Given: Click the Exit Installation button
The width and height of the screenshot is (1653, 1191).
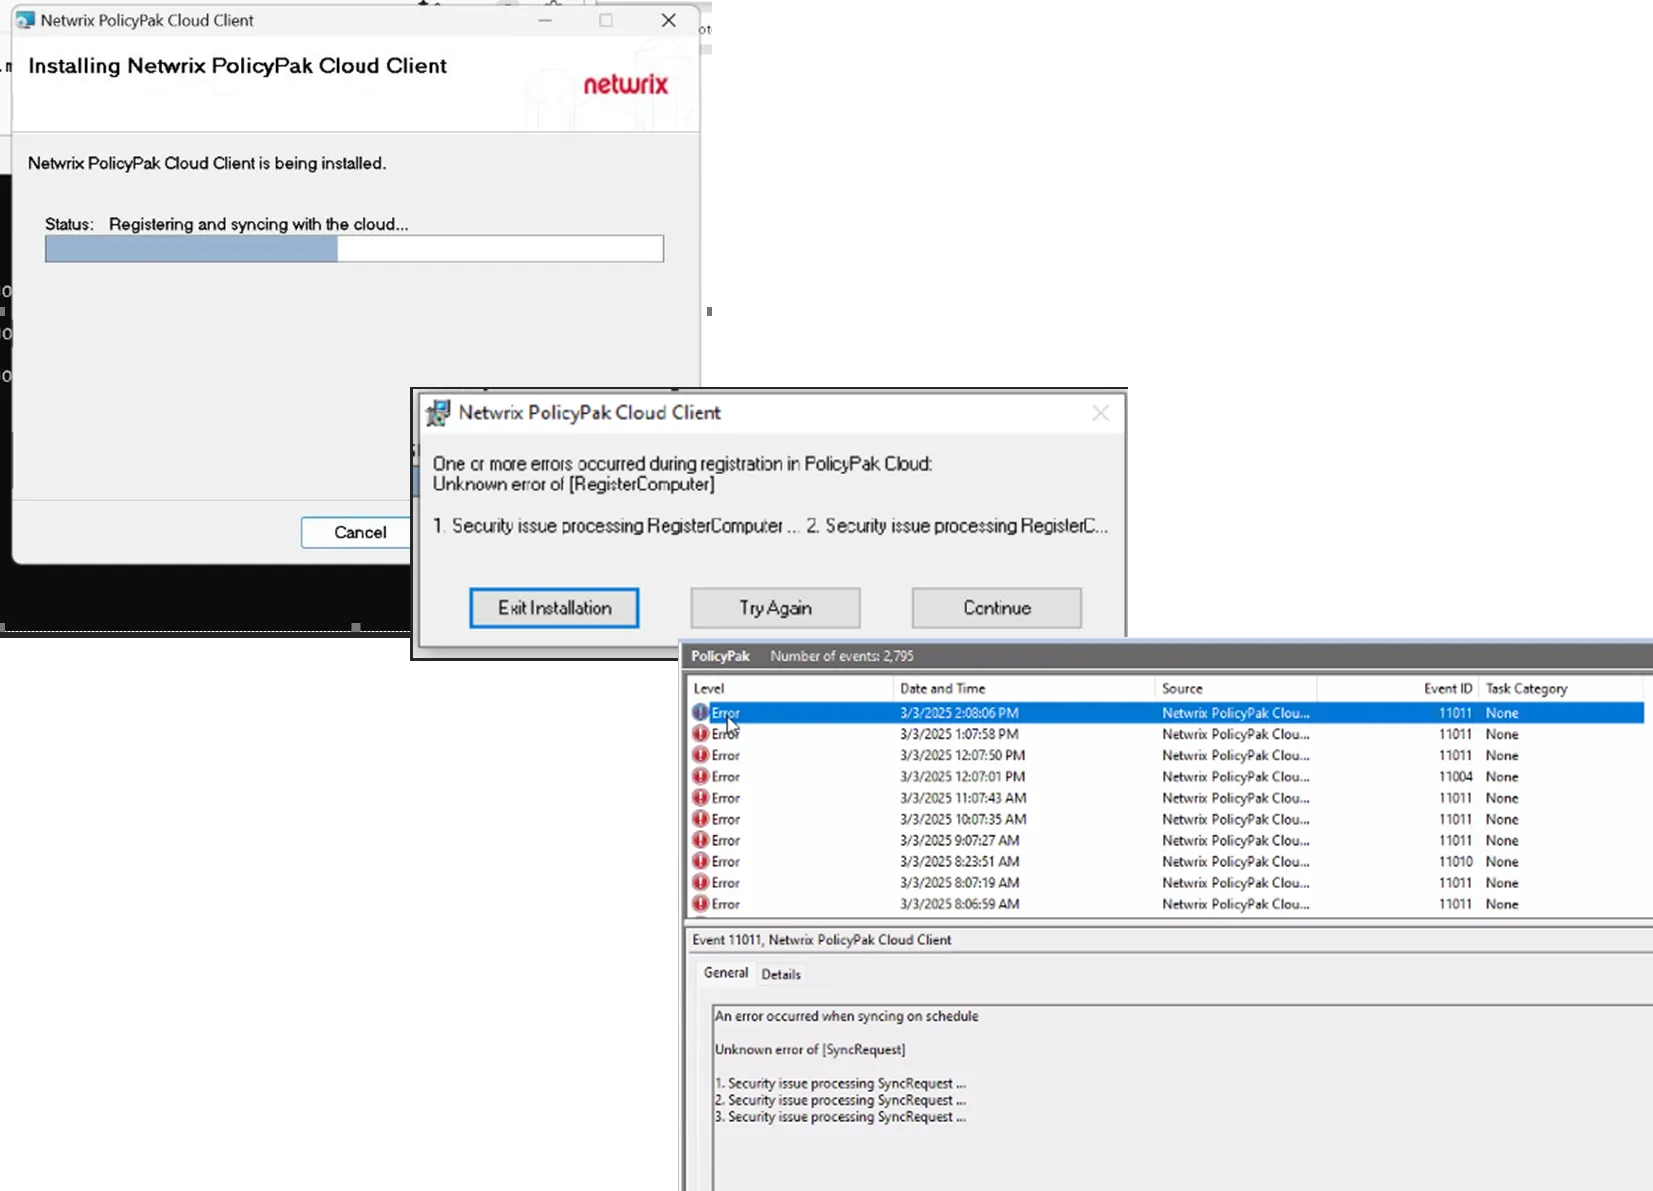Looking at the screenshot, I should click(x=554, y=608).
